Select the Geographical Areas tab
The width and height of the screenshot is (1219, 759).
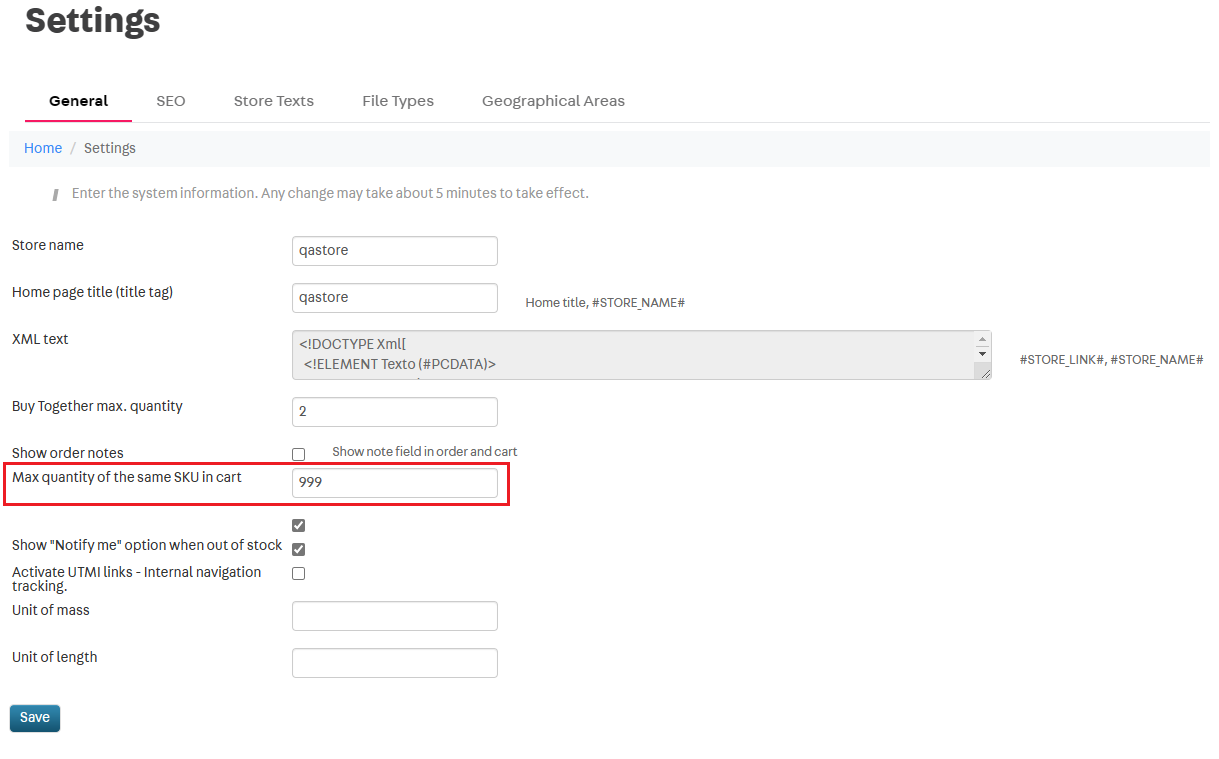click(553, 101)
